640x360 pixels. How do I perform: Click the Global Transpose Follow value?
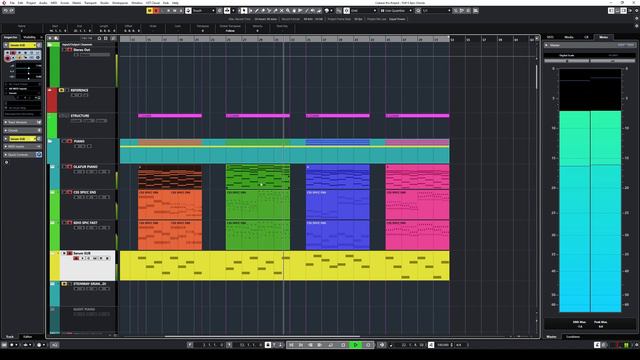(x=230, y=31)
